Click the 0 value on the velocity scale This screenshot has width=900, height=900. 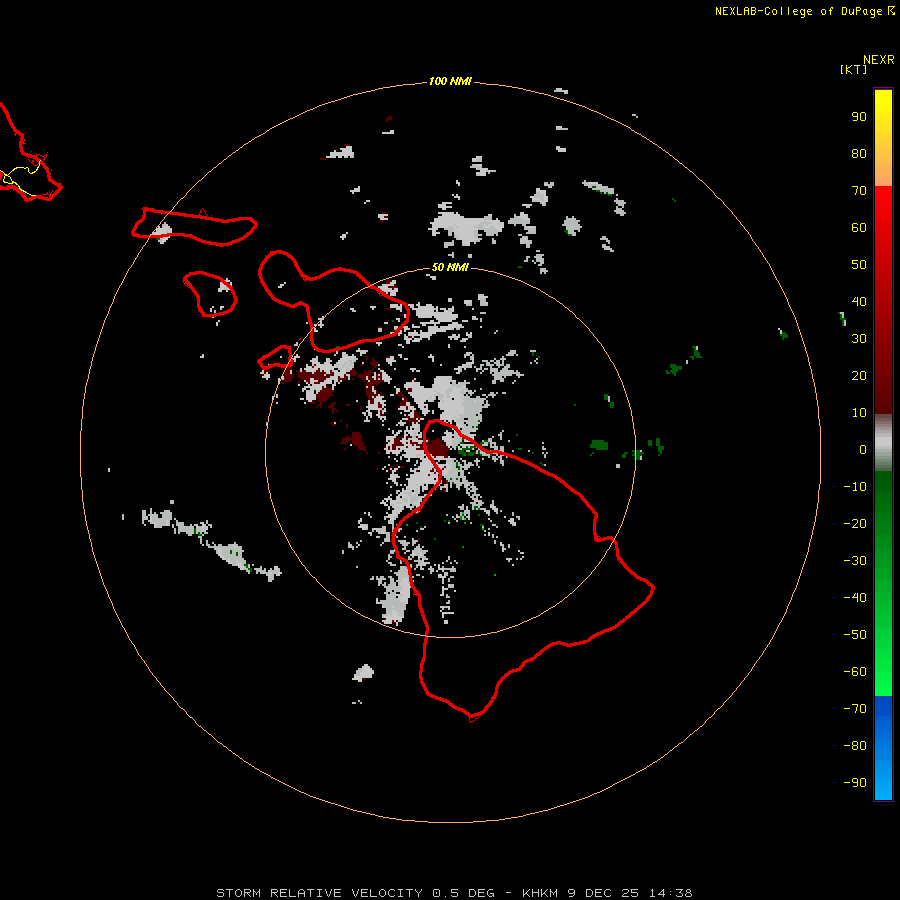pyautogui.click(x=863, y=449)
